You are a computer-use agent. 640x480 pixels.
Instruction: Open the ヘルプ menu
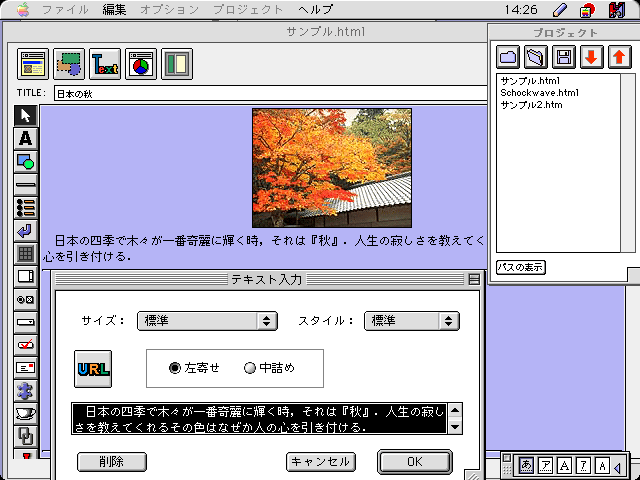tap(315, 9)
